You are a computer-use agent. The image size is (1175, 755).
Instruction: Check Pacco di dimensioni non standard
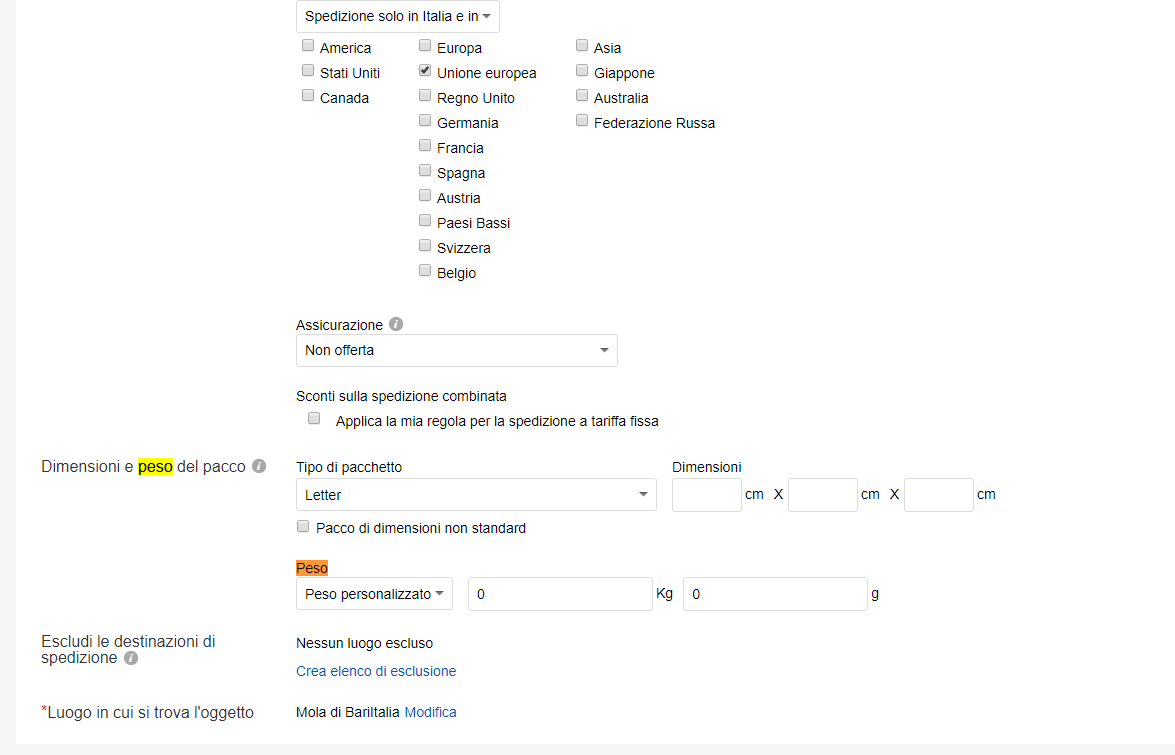(x=303, y=527)
